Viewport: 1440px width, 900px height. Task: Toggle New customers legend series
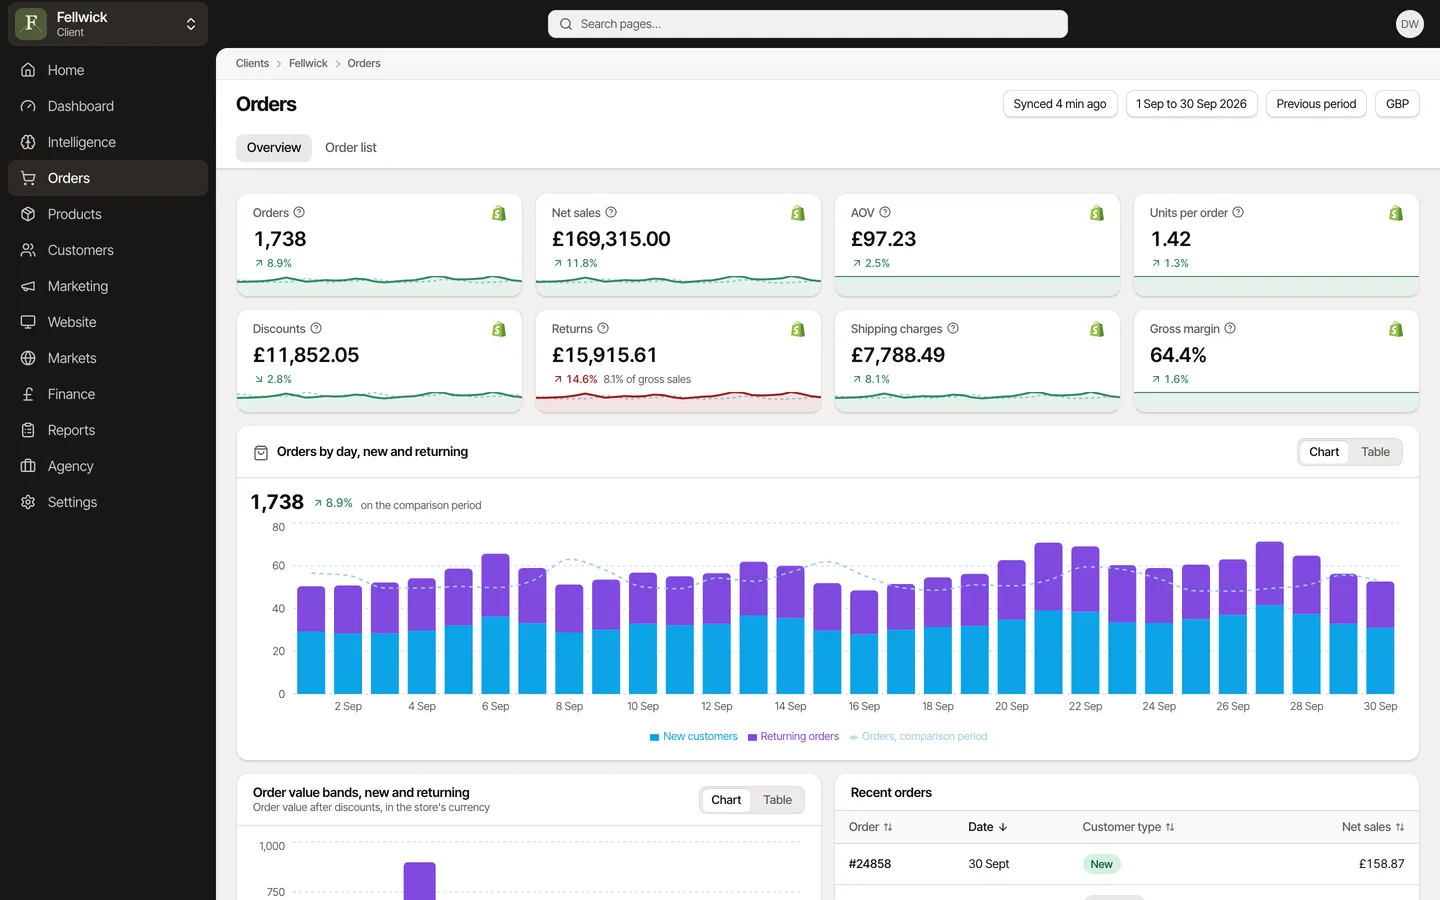coord(694,736)
